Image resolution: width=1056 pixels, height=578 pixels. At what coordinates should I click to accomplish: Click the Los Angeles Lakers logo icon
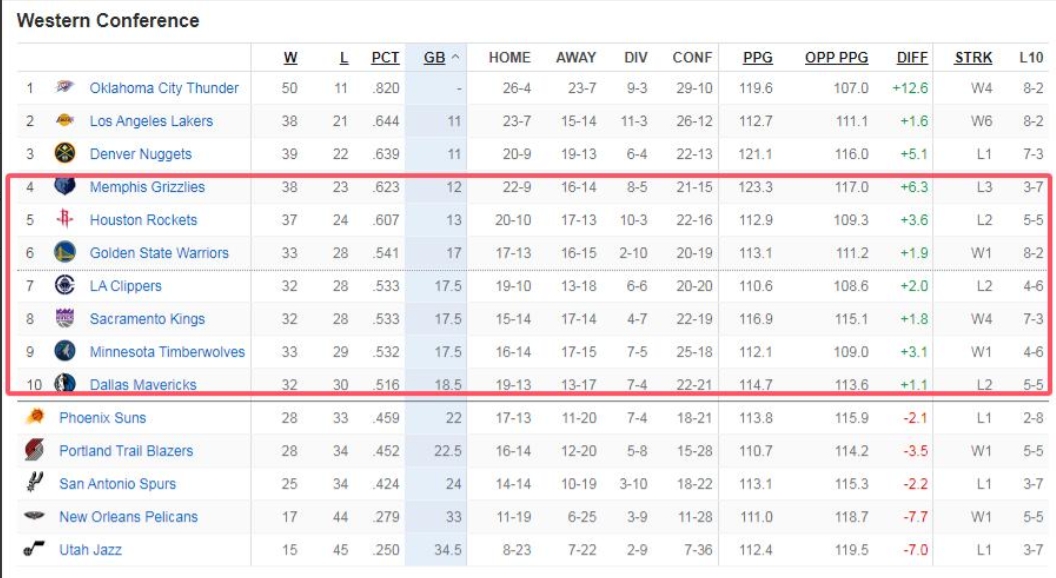(65, 121)
